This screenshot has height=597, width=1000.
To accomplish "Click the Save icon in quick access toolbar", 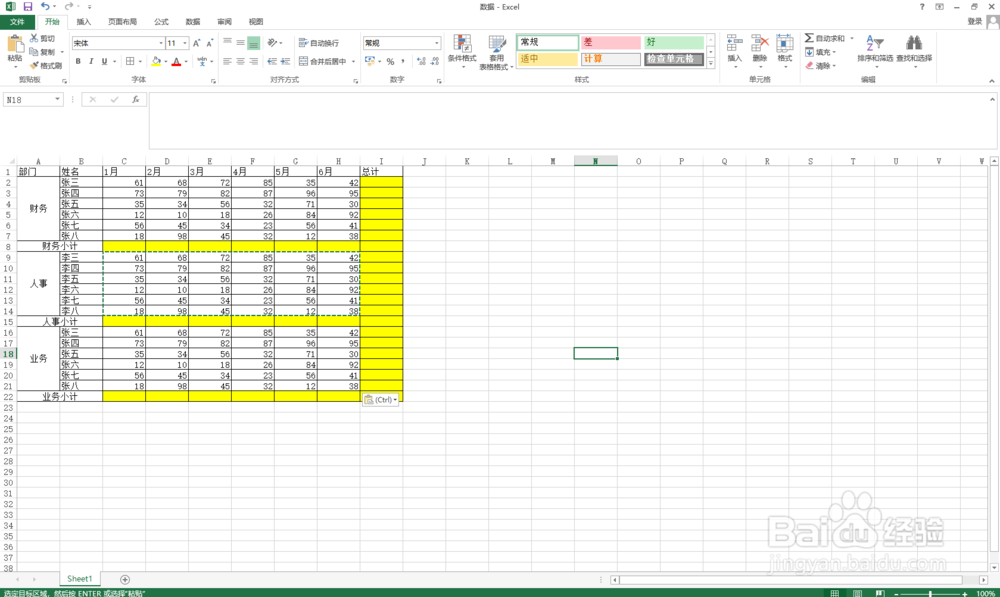I will (x=27, y=6).
